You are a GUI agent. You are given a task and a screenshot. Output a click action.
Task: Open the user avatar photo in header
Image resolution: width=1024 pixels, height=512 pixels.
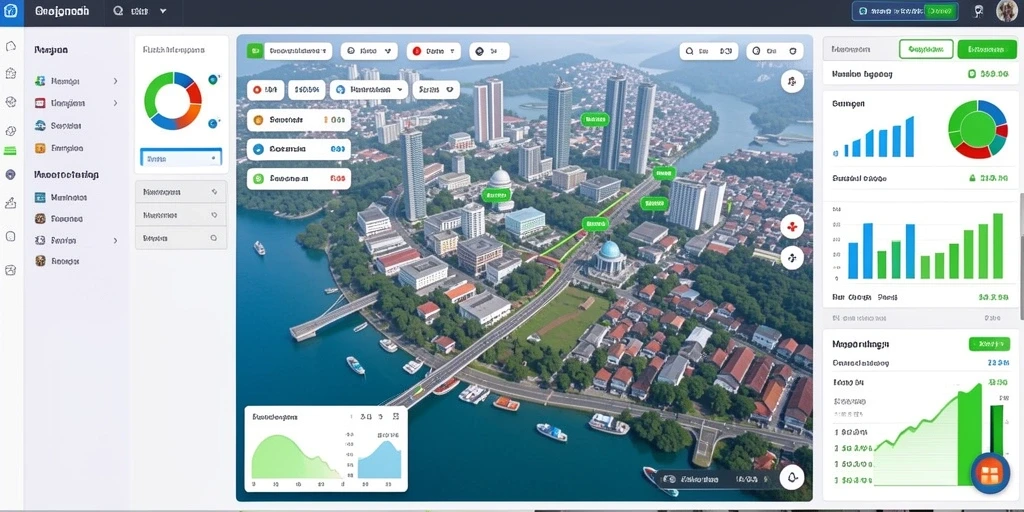pos(1006,11)
